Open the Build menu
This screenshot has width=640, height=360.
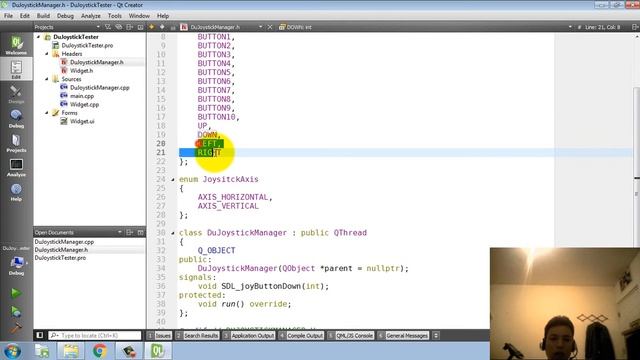point(43,16)
